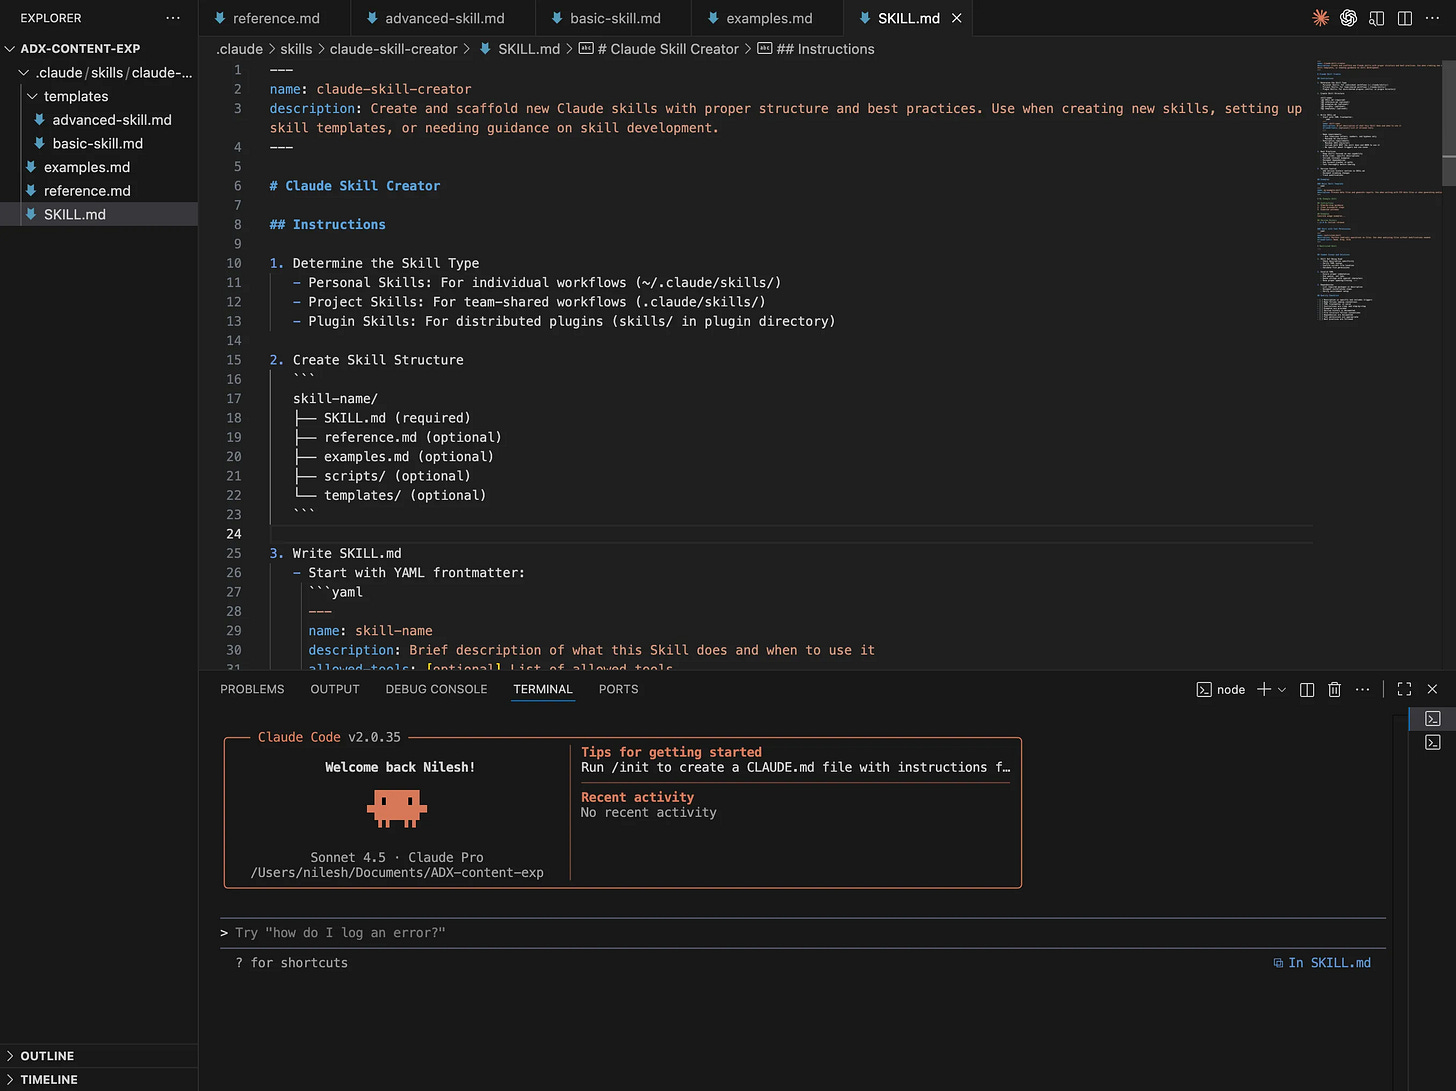This screenshot has width=1456, height=1091.
Task: Switch to the basic-skill.md tab
Action: coord(614,18)
